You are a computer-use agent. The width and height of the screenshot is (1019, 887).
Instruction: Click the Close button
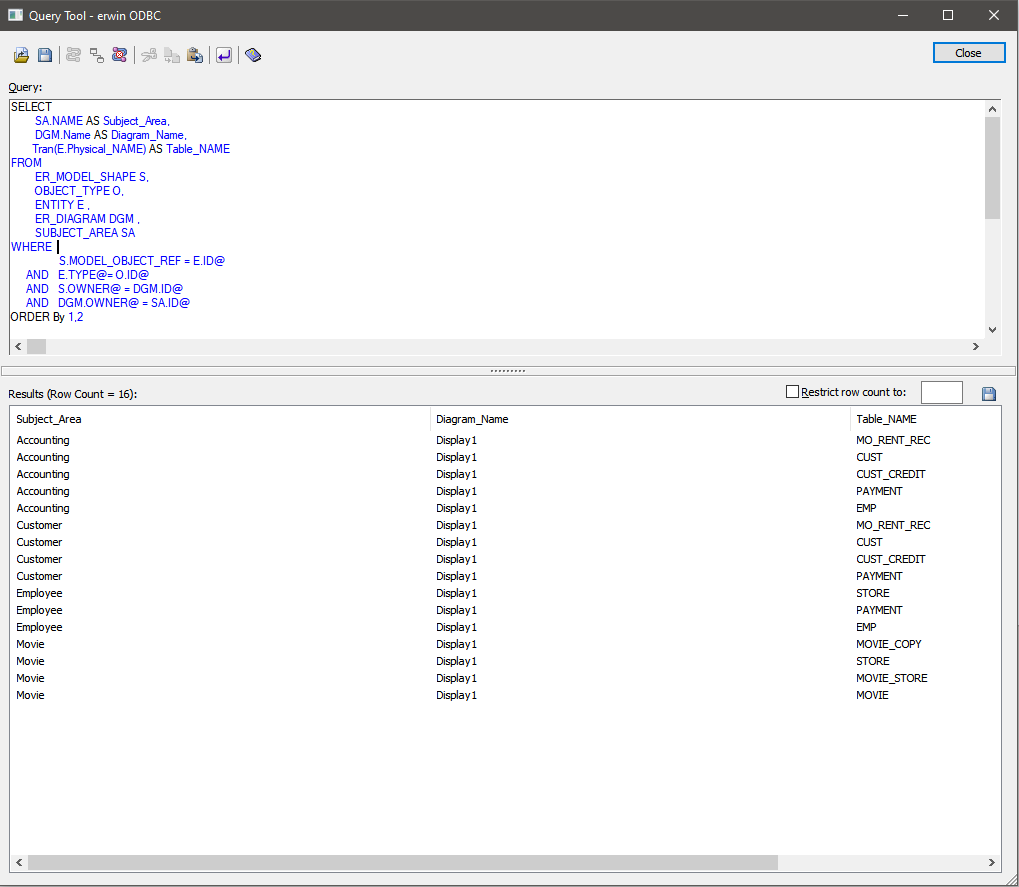968,53
